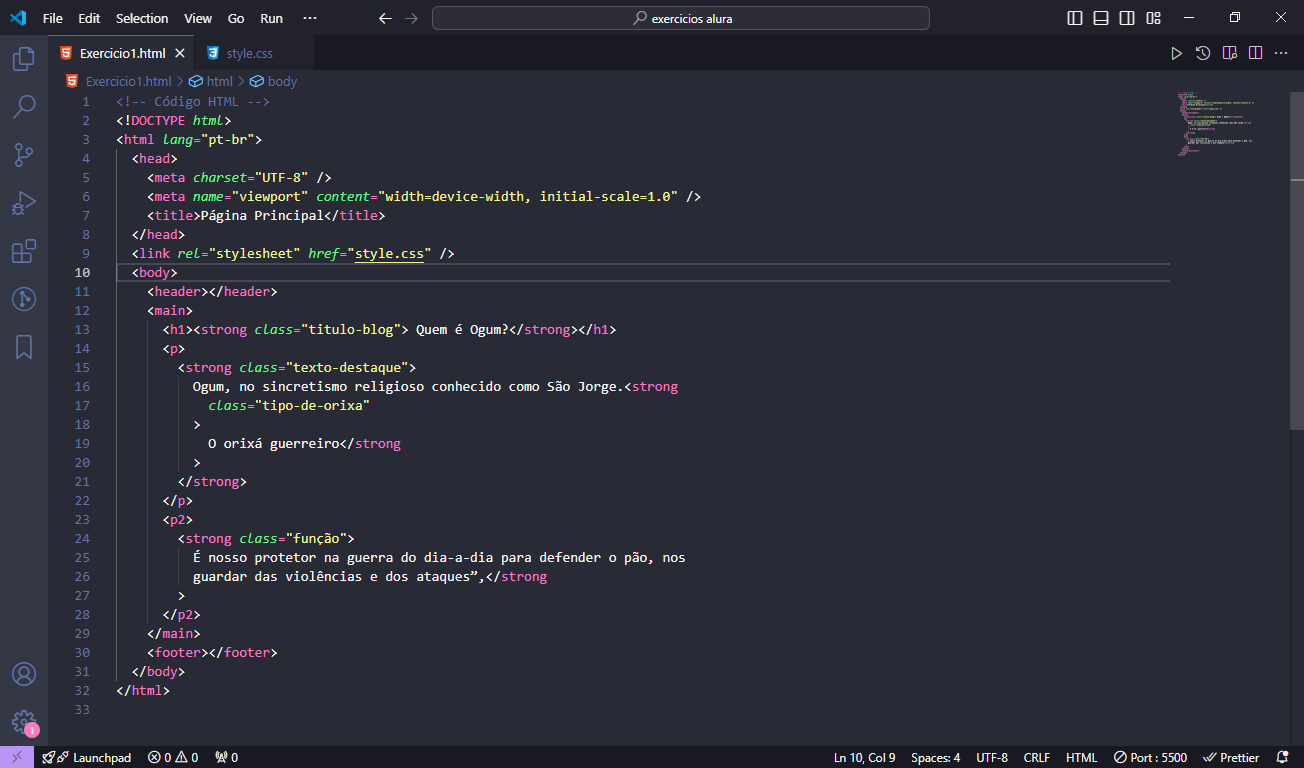Open preview to the side icon
The height and width of the screenshot is (768, 1304).
coord(1229,53)
